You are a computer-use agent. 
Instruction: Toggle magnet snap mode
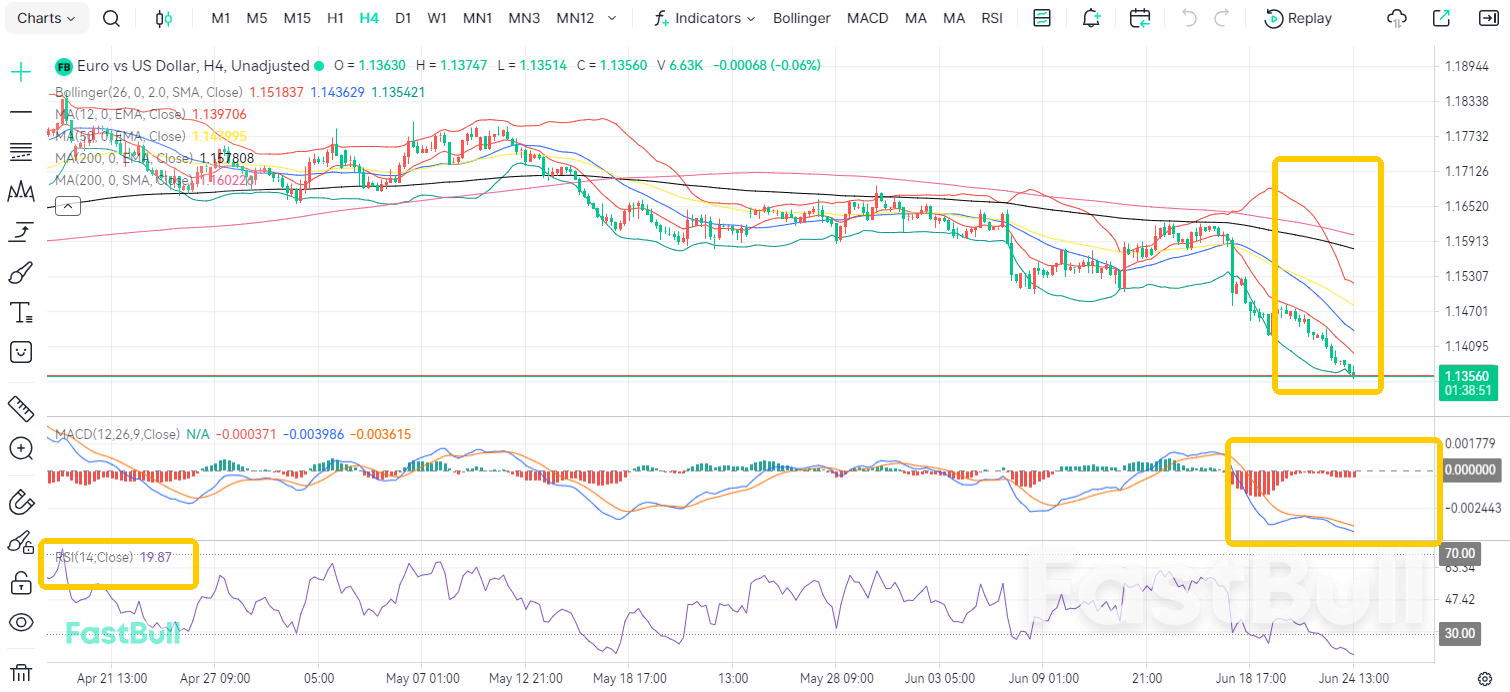[21, 502]
